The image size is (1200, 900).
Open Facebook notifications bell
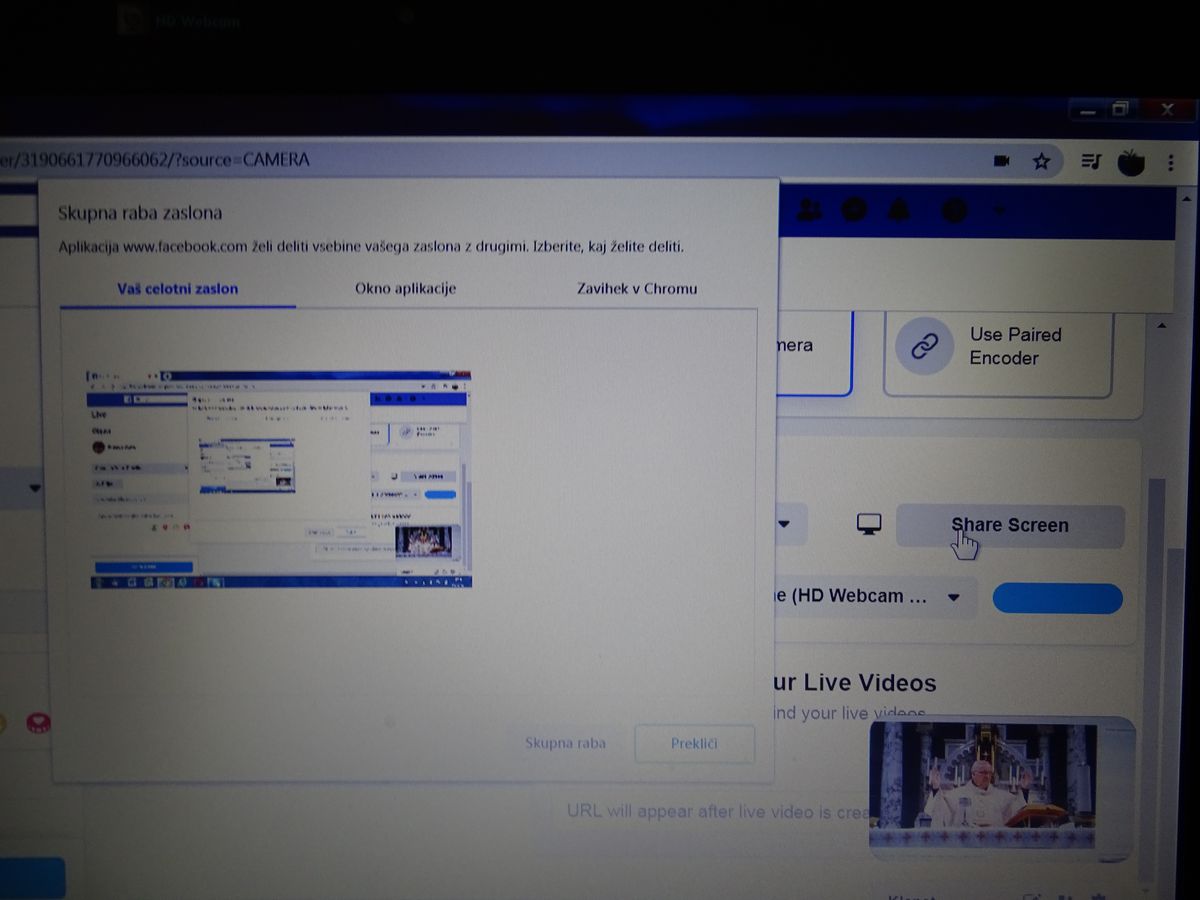tap(899, 210)
